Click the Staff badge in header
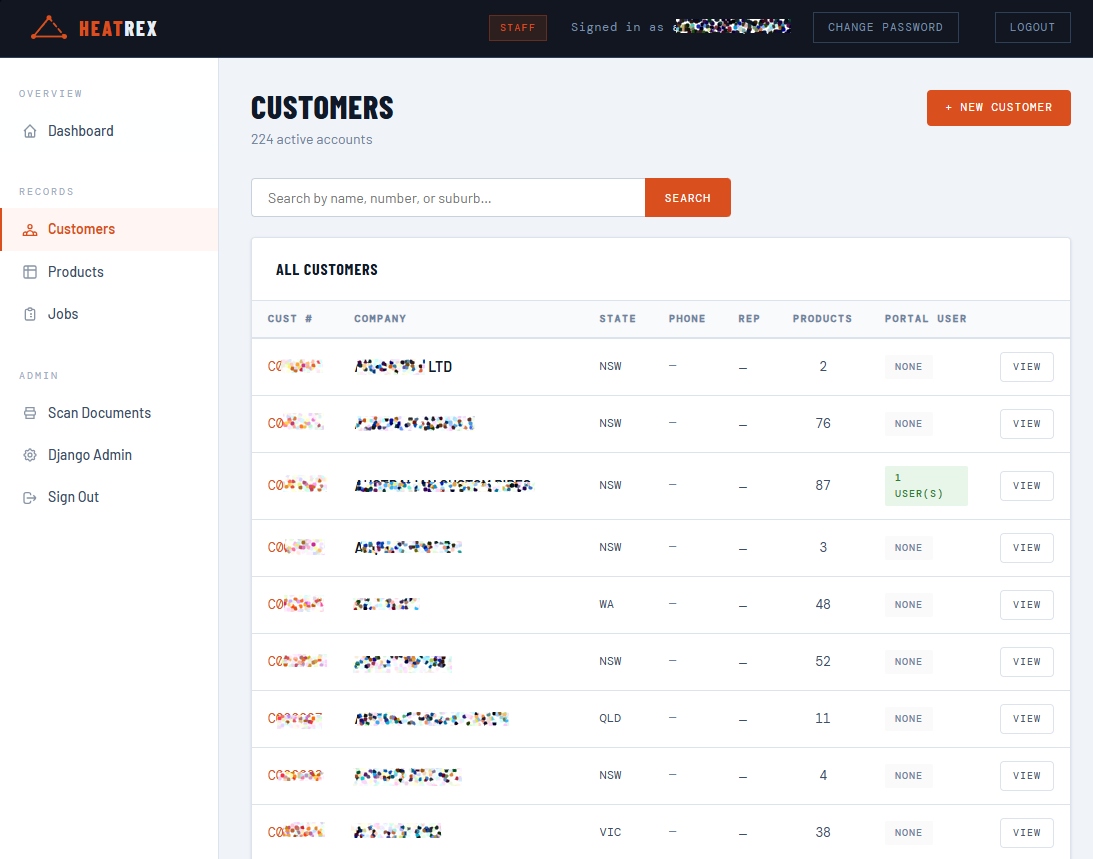The image size is (1093, 859). (x=517, y=28)
